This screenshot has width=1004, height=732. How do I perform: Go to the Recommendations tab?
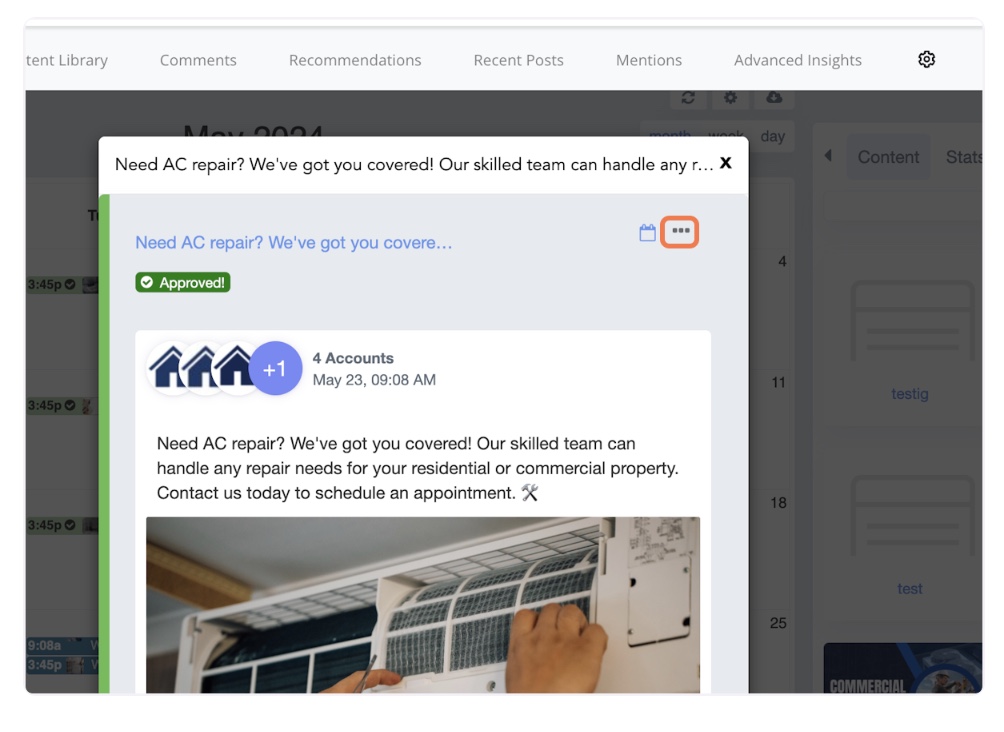point(355,60)
